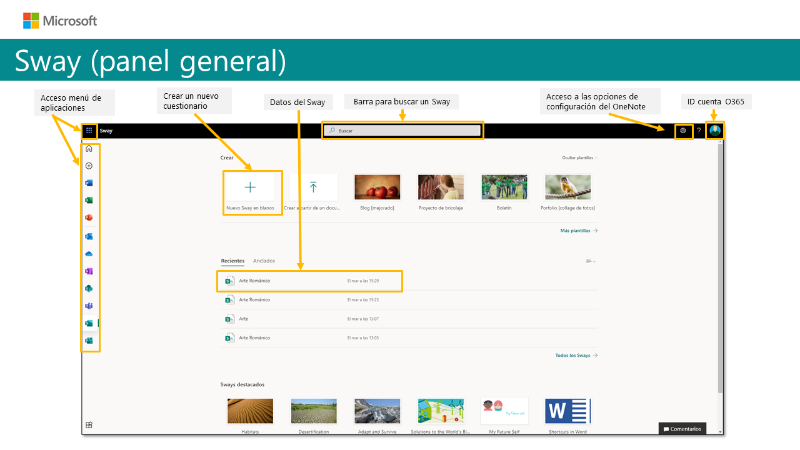Click the Sway title in header
This screenshot has height=450, width=800.
pos(106,131)
